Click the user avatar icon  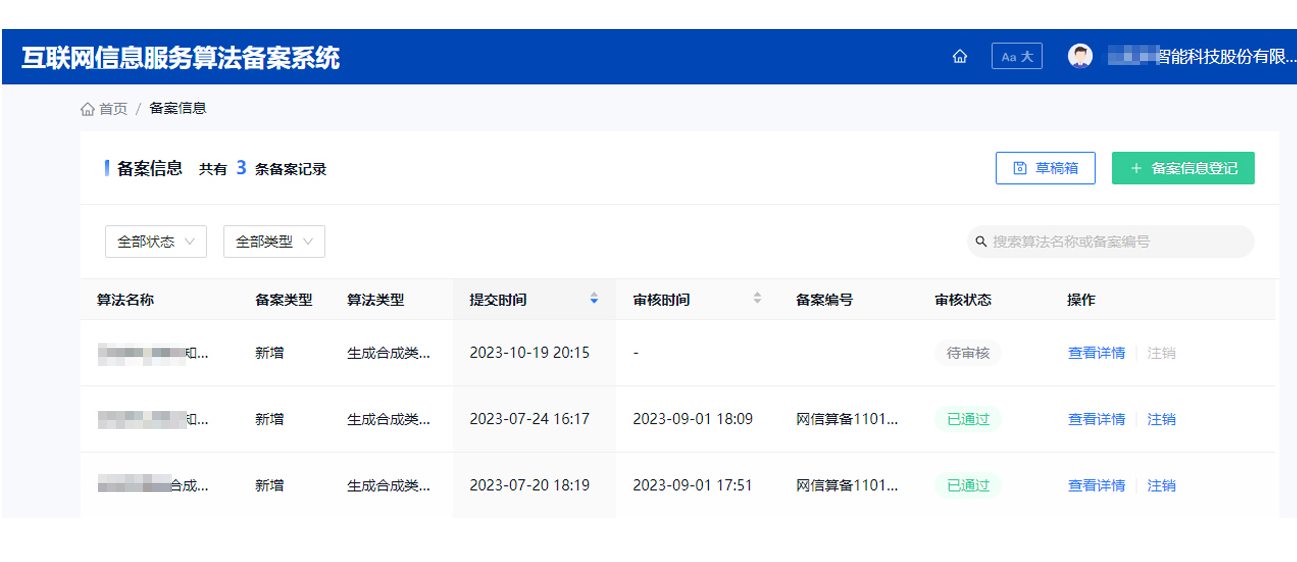pos(1080,56)
